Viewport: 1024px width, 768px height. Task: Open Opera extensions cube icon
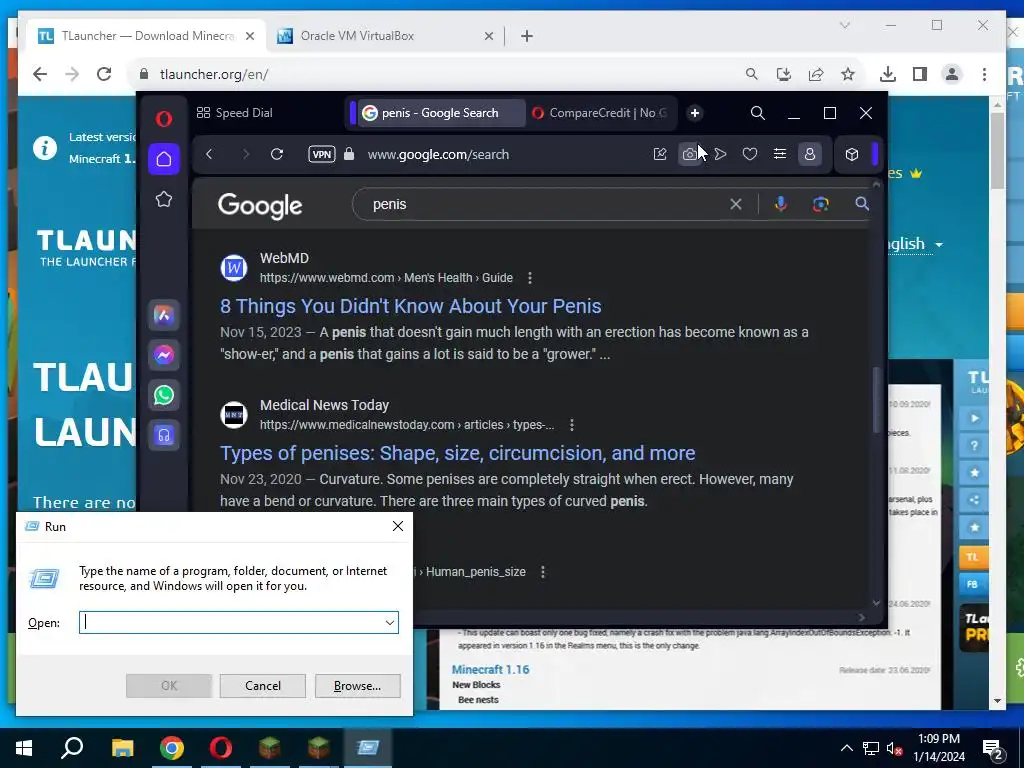(x=852, y=154)
